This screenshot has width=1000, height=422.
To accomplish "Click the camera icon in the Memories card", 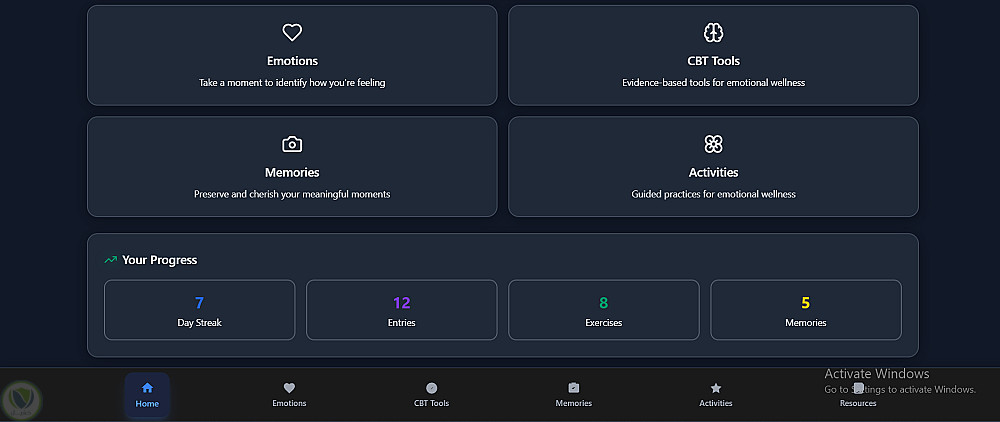I will (292, 144).
